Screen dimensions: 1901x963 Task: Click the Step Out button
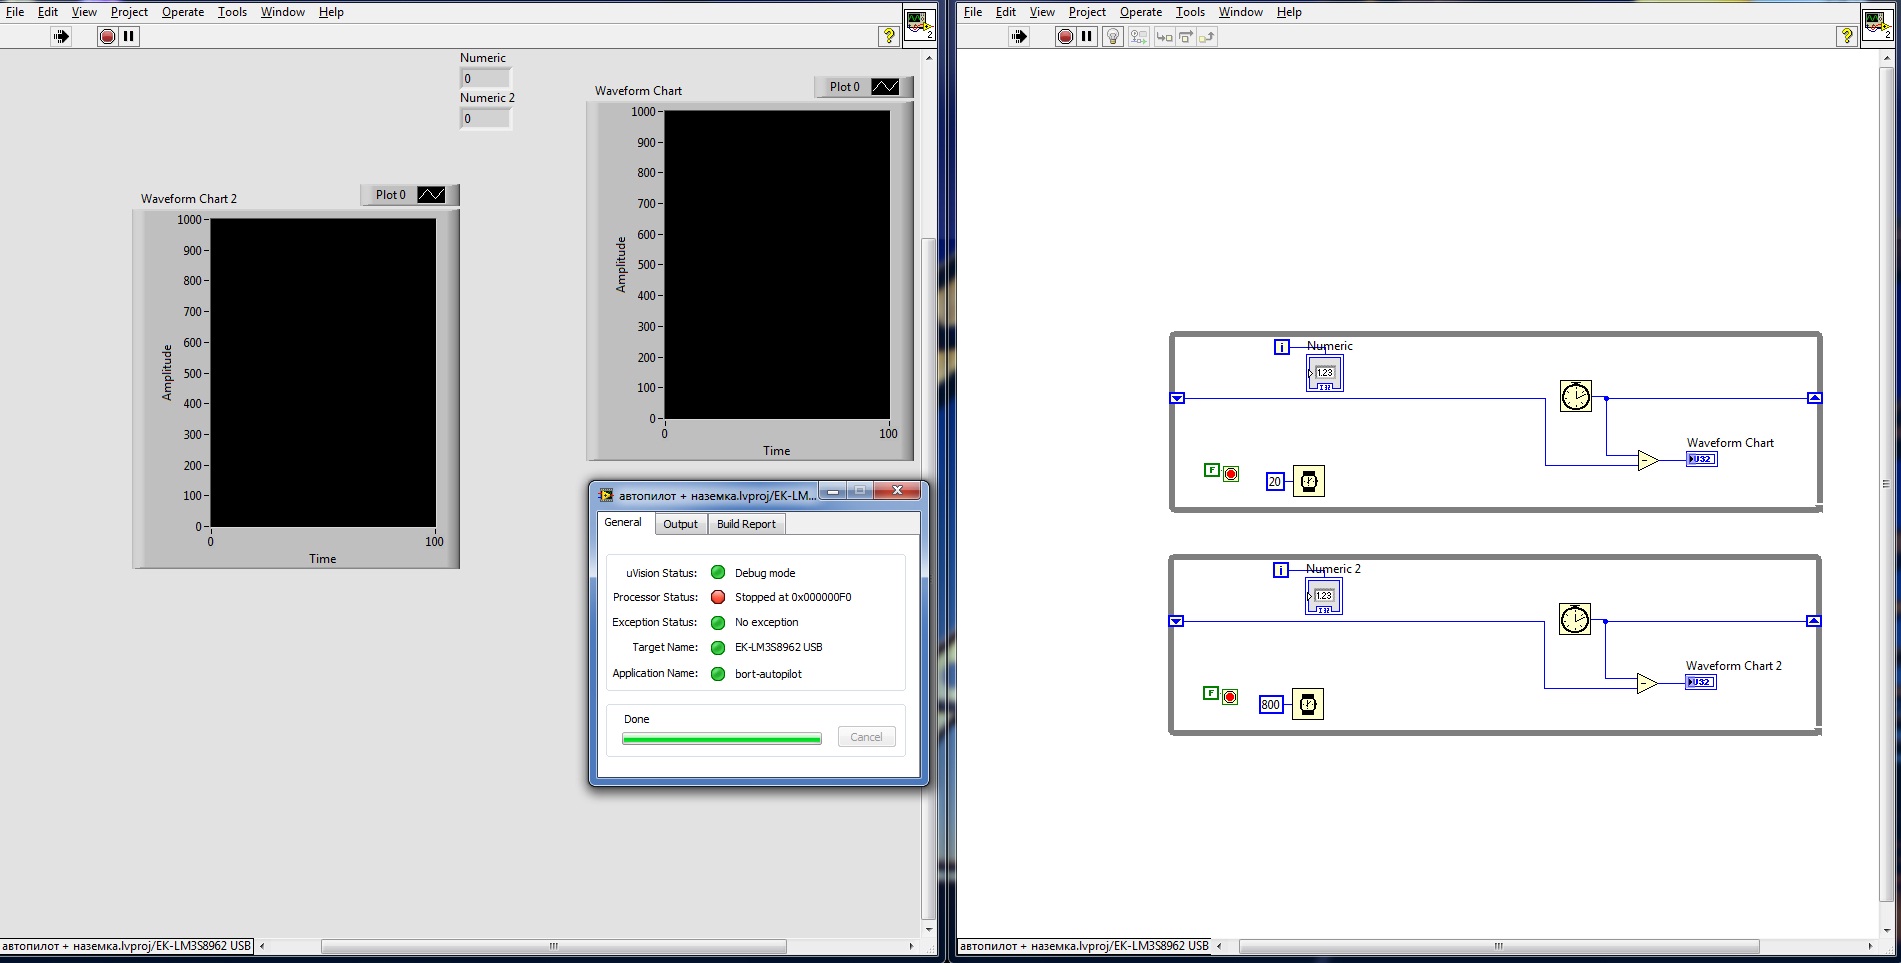(x=1207, y=36)
